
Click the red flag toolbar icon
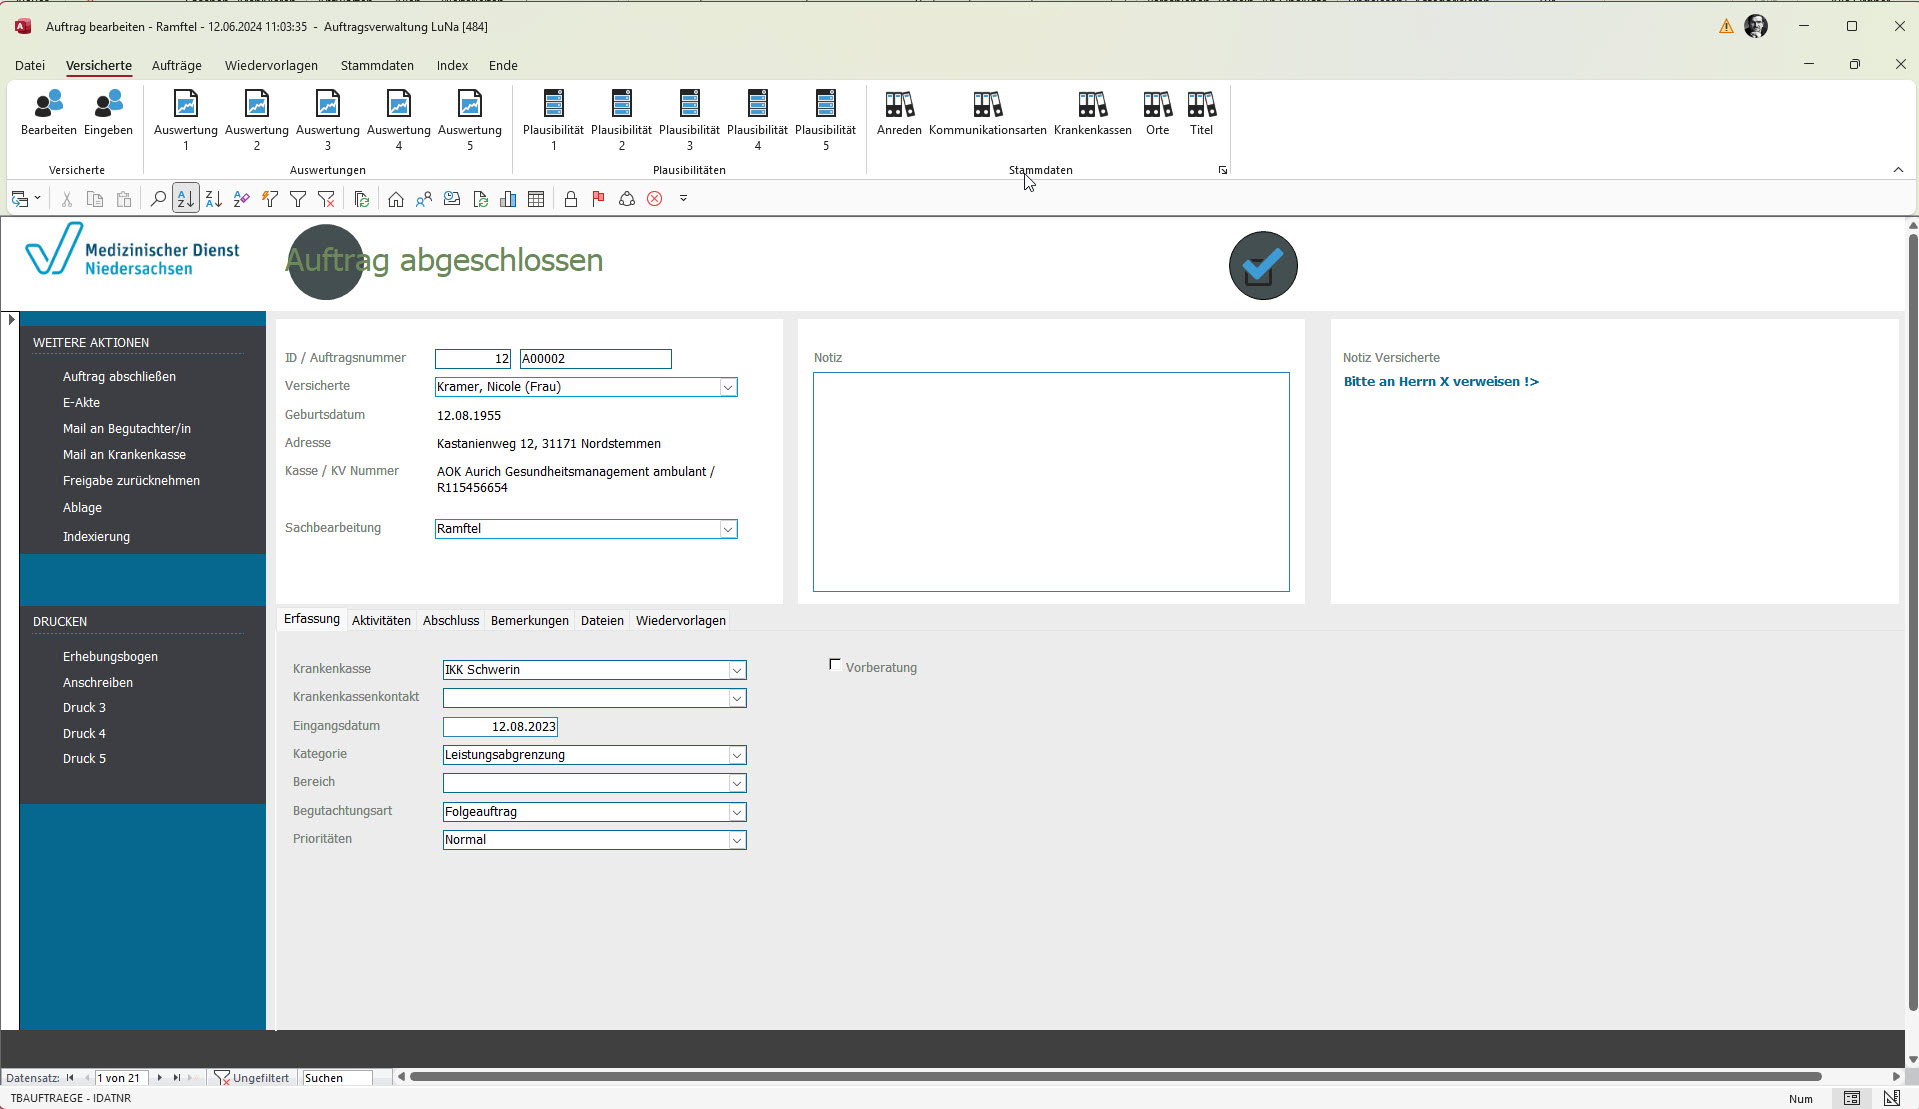click(x=598, y=199)
